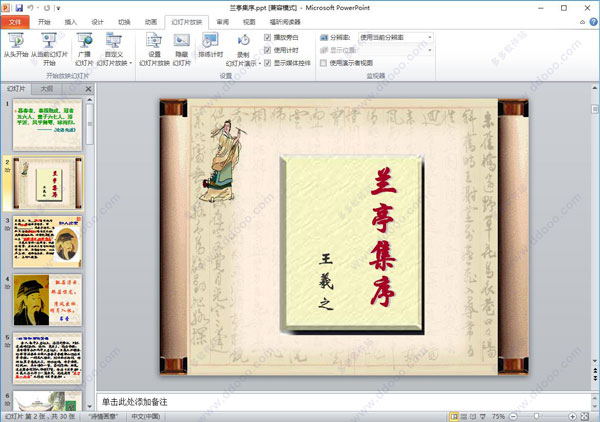
Task: Open Set Up Slide Show (设置幻灯片放映)
Action: pos(154,50)
